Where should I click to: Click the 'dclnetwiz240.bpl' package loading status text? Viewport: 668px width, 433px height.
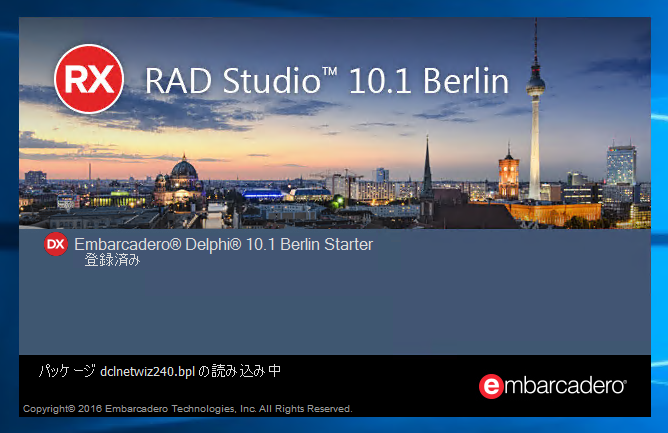160,371
